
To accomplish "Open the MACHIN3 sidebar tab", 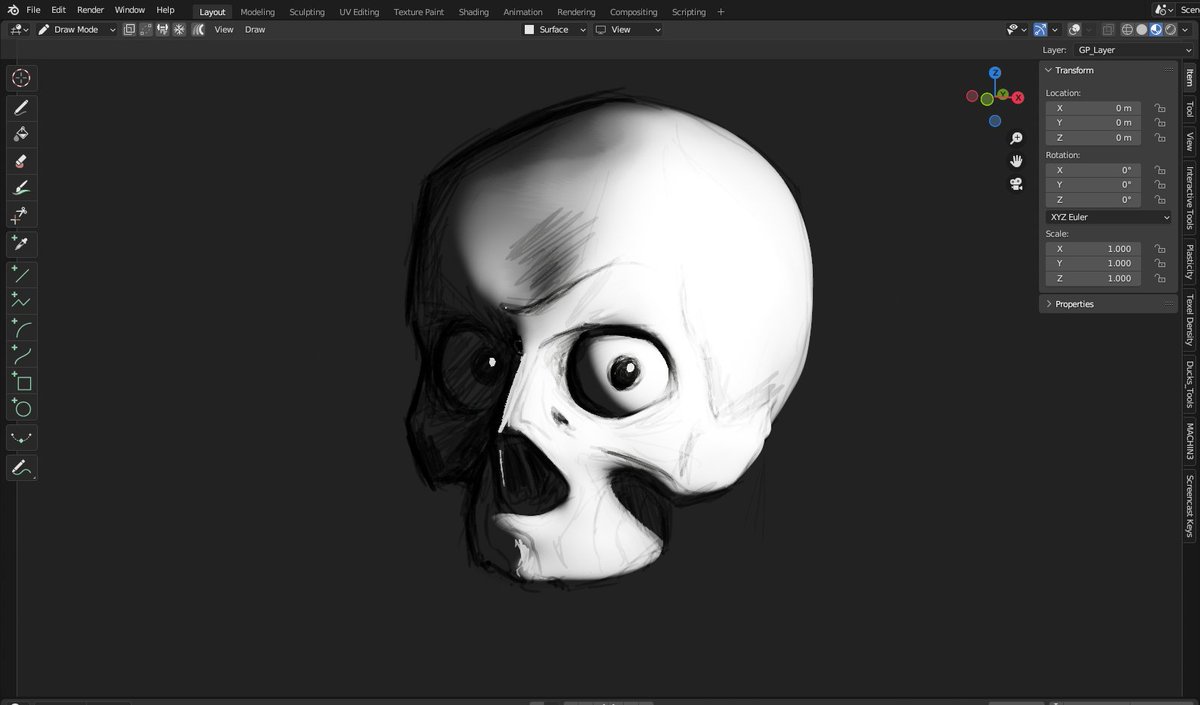I will click(1189, 441).
